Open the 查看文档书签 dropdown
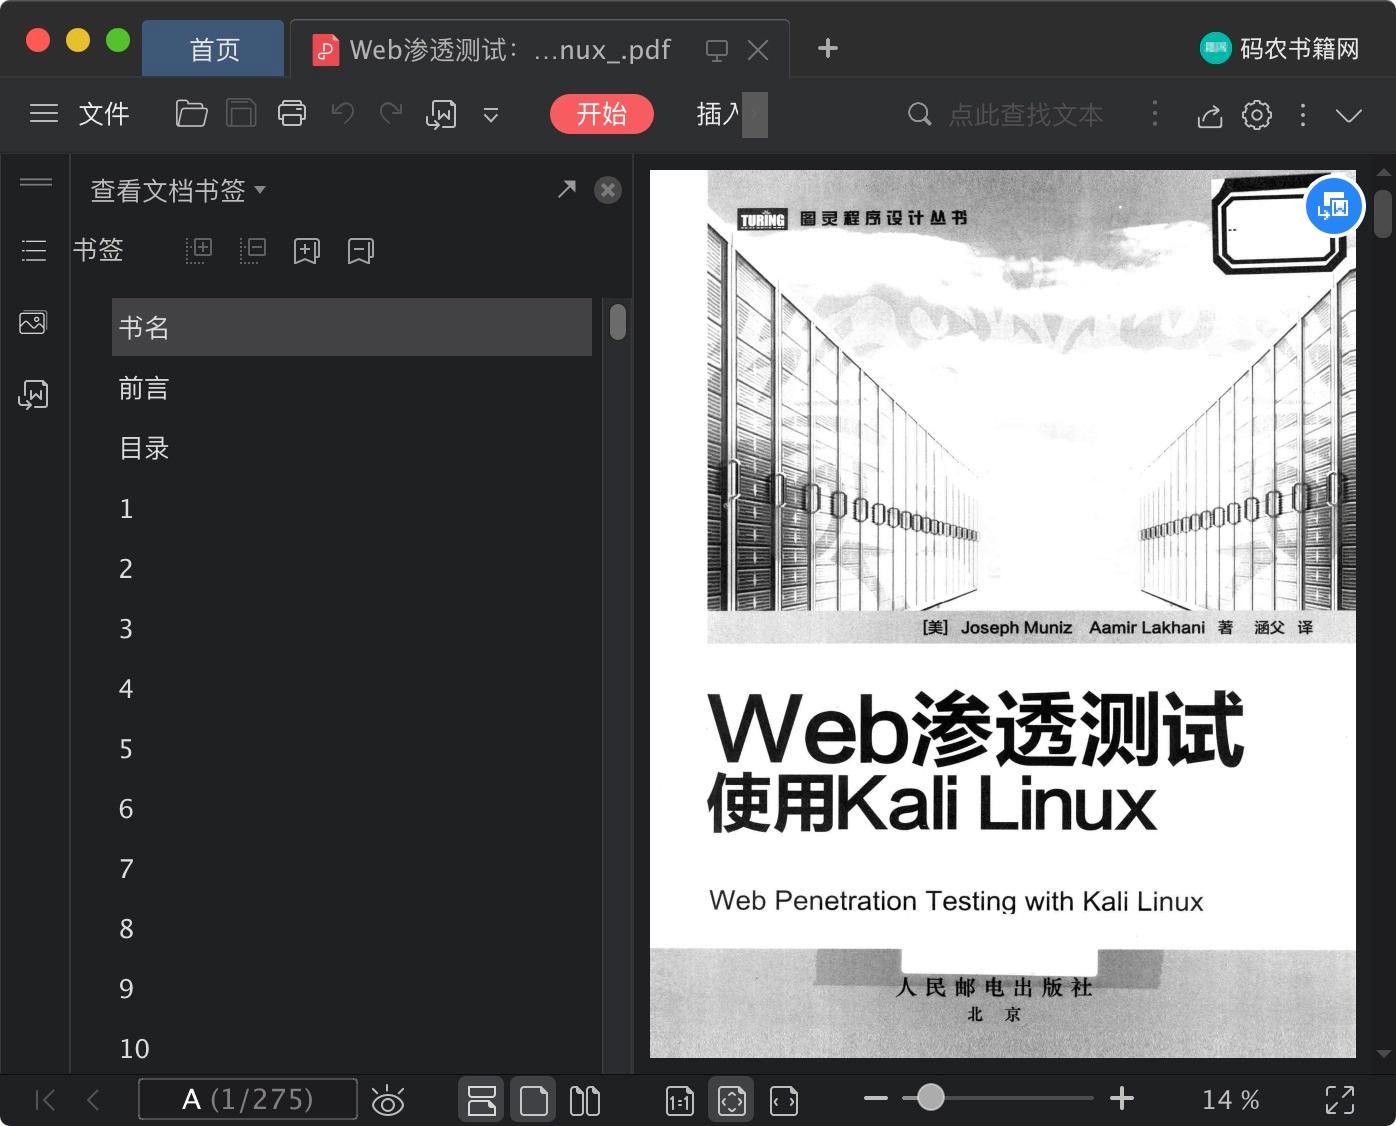Viewport: 1396px width, 1126px height. (x=178, y=190)
